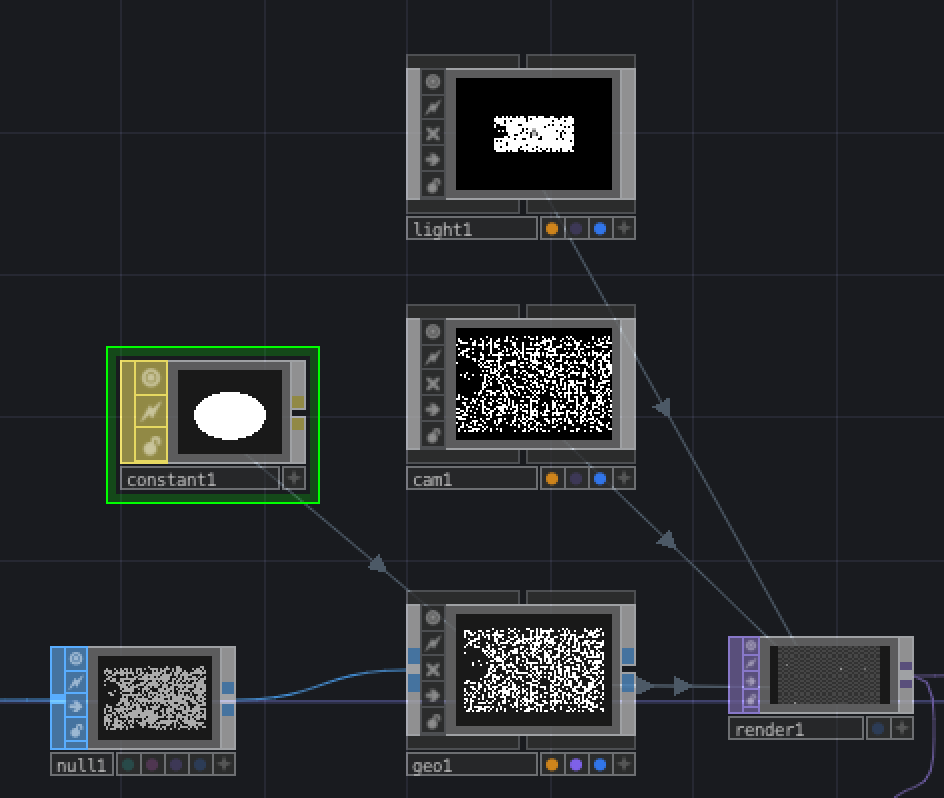The image size is (944, 798).
Task: Toggle Viewer Active flag on render1
Action: [751, 646]
